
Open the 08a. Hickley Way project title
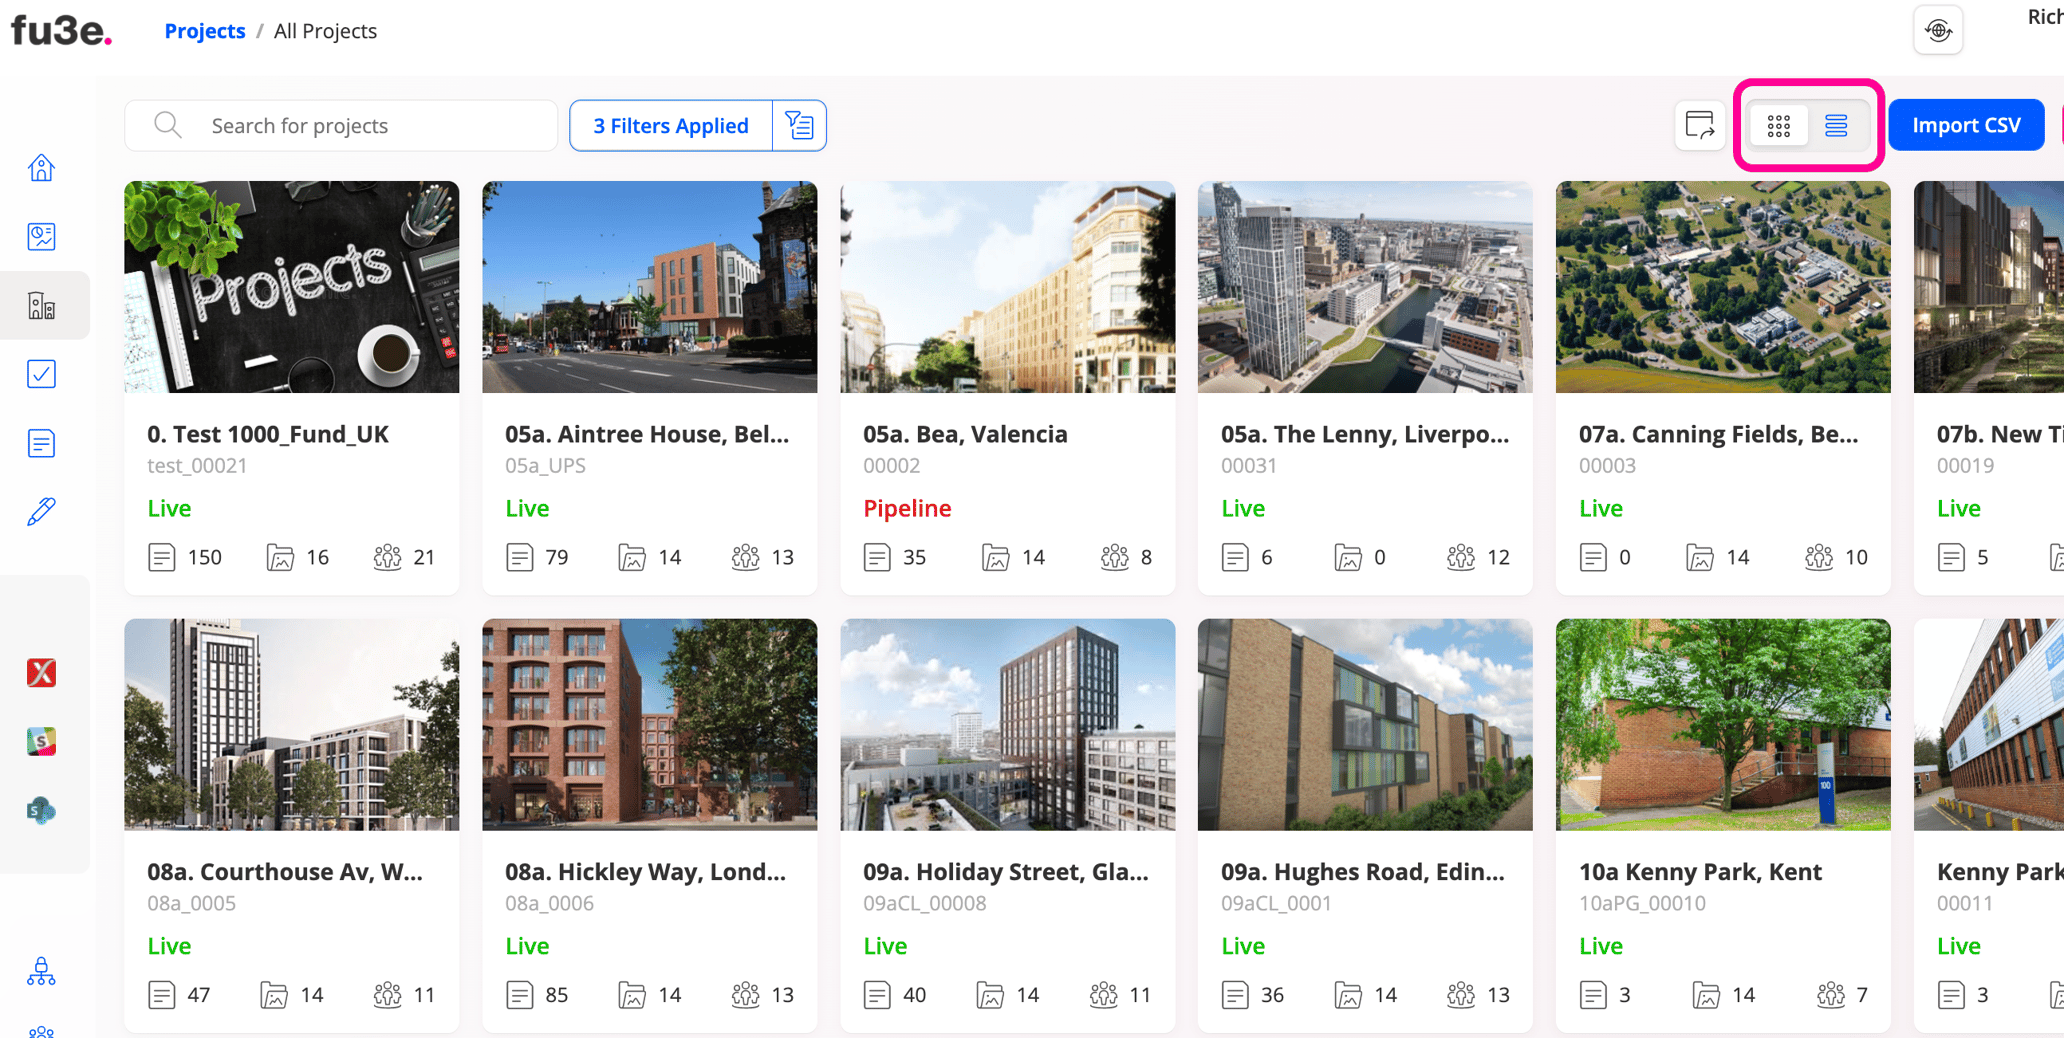click(645, 871)
